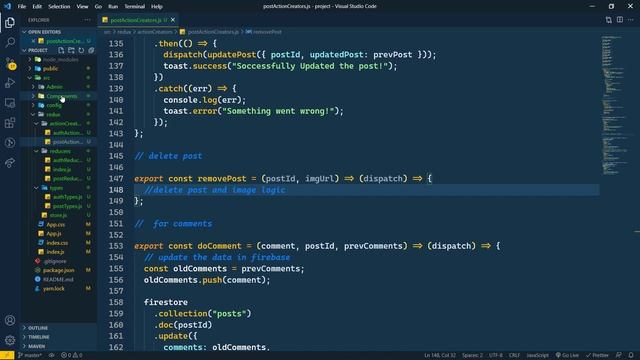The height and width of the screenshot is (360, 640).
Task: Click the minimap code overview
Action: pos(616,105)
